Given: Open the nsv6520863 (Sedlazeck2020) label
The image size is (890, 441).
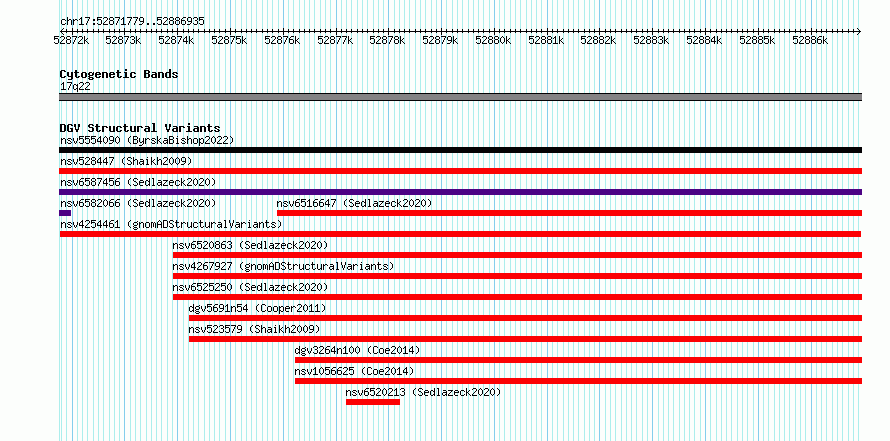Looking at the screenshot, I should coord(250,245).
